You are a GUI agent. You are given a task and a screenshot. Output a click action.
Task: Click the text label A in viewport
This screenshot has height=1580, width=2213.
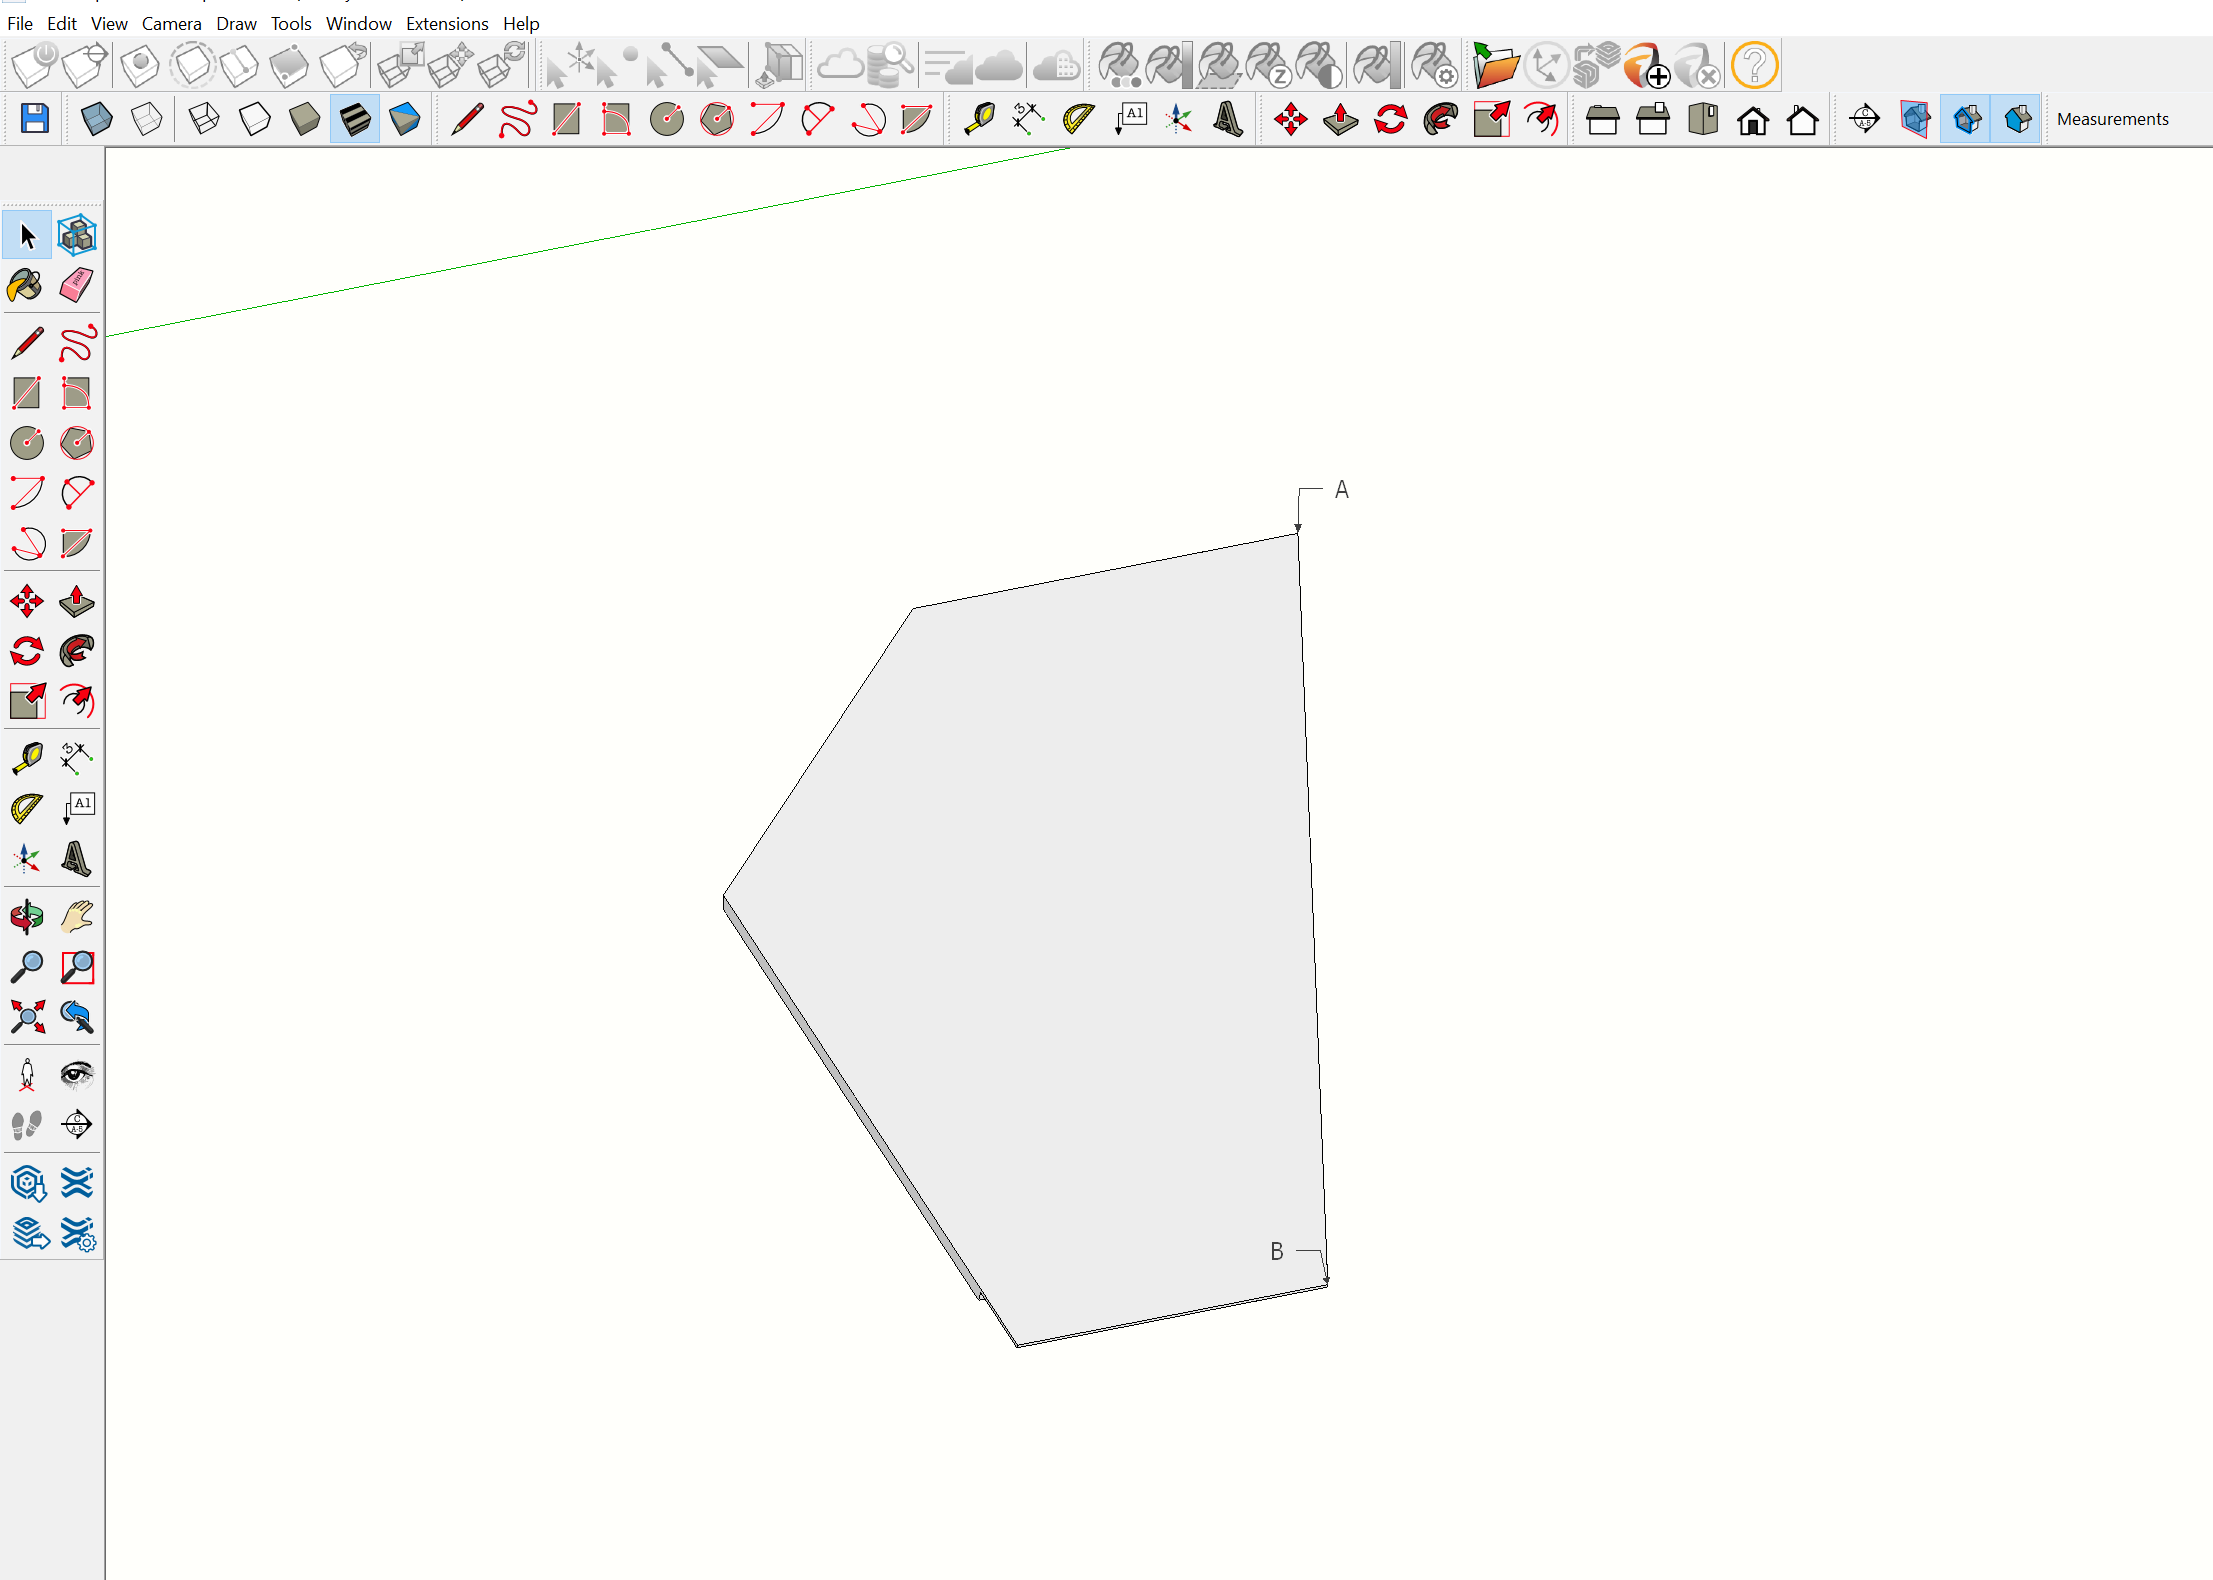coord(1341,490)
